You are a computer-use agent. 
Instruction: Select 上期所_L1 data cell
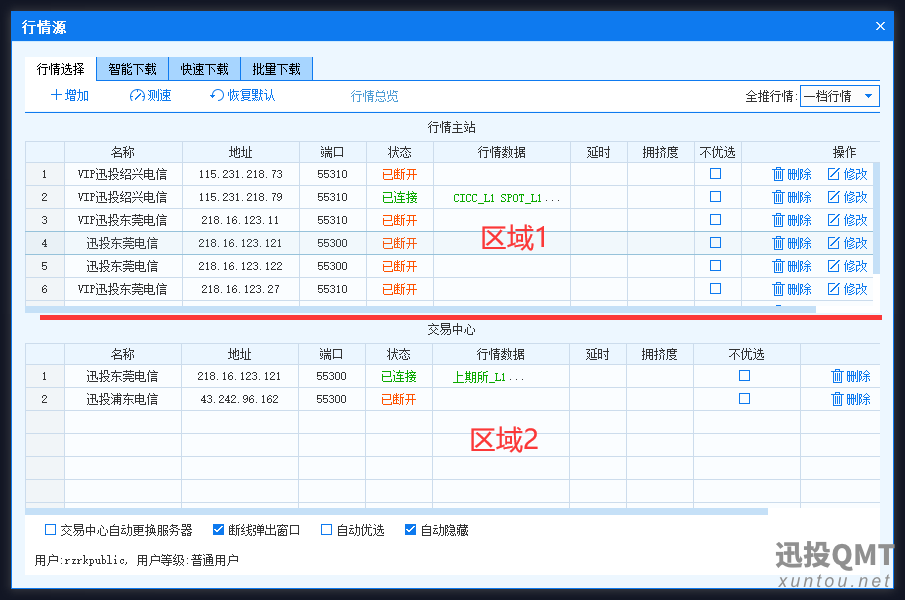pyautogui.click(x=500, y=376)
